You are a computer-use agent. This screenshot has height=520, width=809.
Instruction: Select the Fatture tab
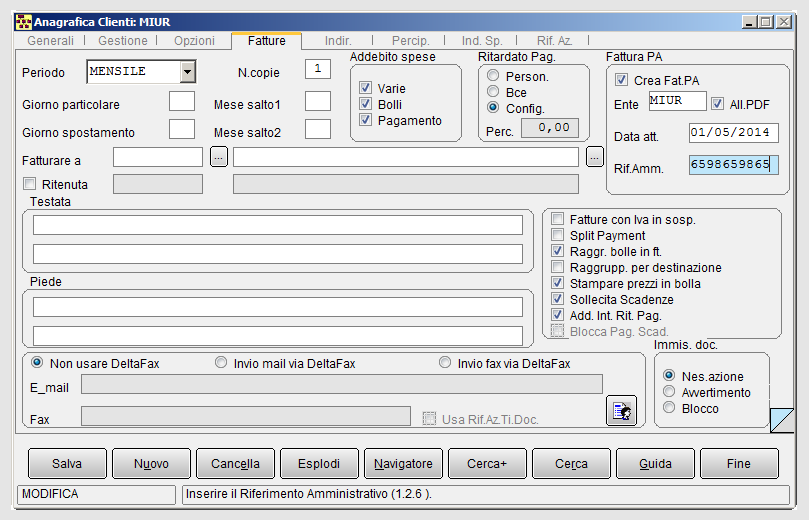[x=266, y=41]
